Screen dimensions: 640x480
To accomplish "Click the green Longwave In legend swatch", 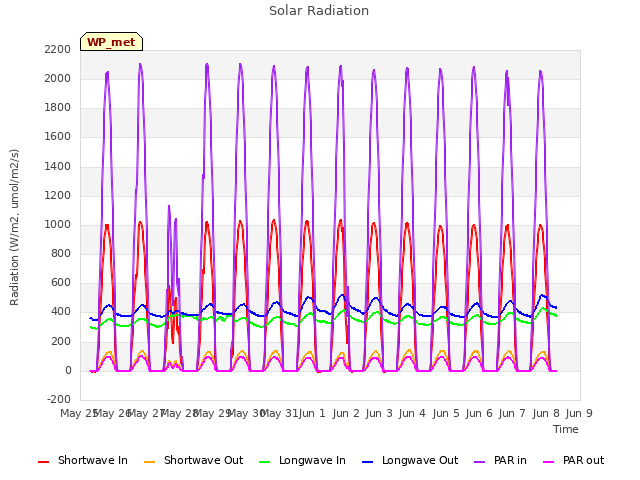I will pos(264,462).
